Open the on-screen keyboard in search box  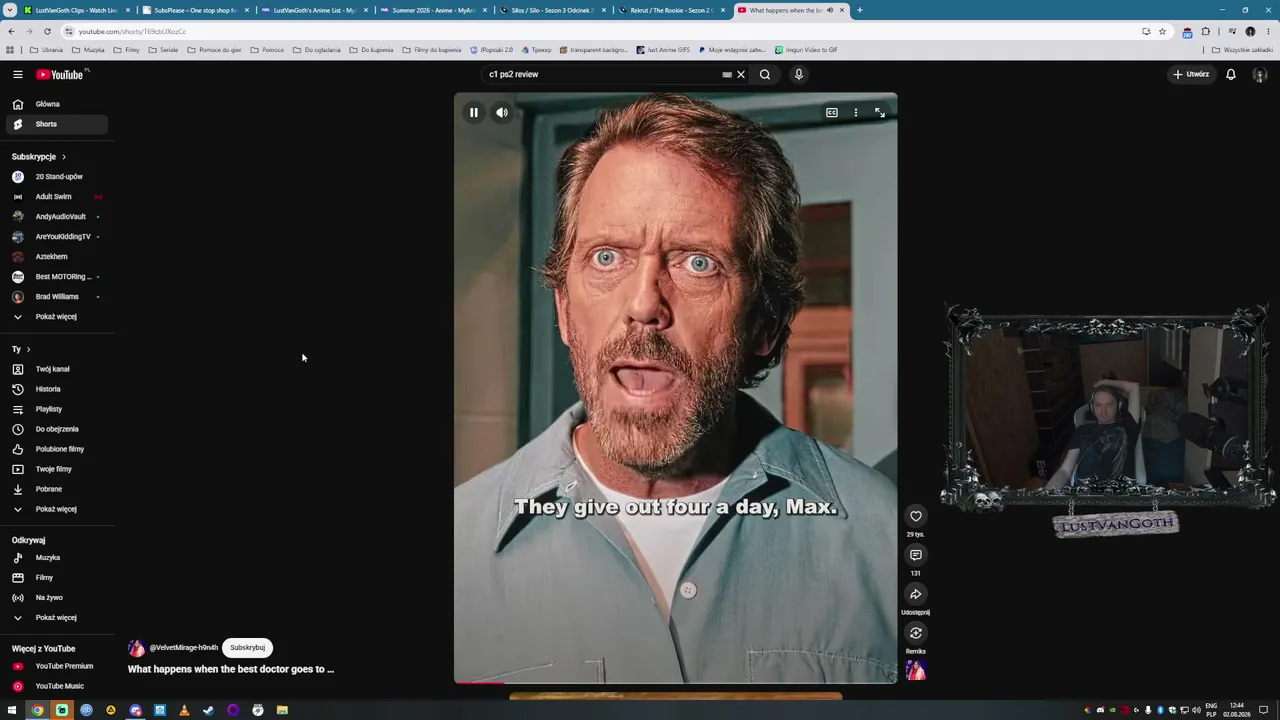(x=727, y=74)
